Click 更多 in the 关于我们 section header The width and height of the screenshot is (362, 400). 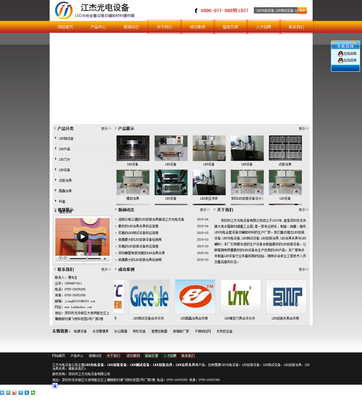pyautogui.click(x=303, y=210)
